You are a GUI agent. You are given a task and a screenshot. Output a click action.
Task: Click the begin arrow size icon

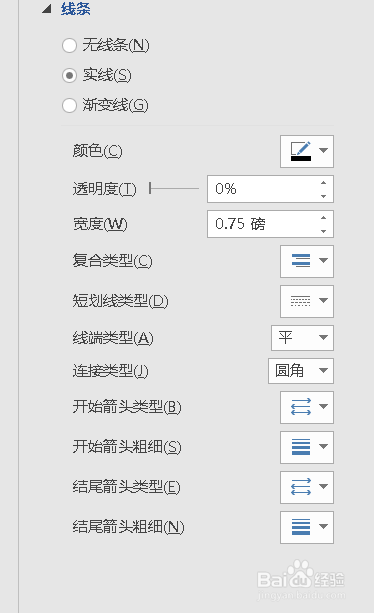pyautogui.click(x=301, y=447)
